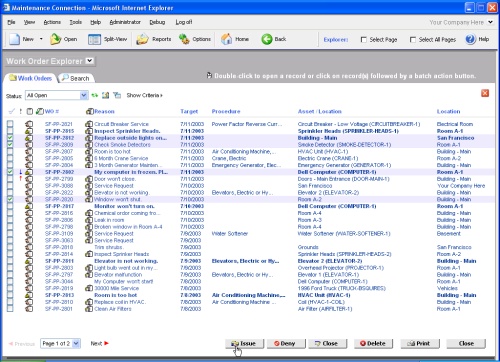Tick the Select Page checkbox

coord(364,40)
